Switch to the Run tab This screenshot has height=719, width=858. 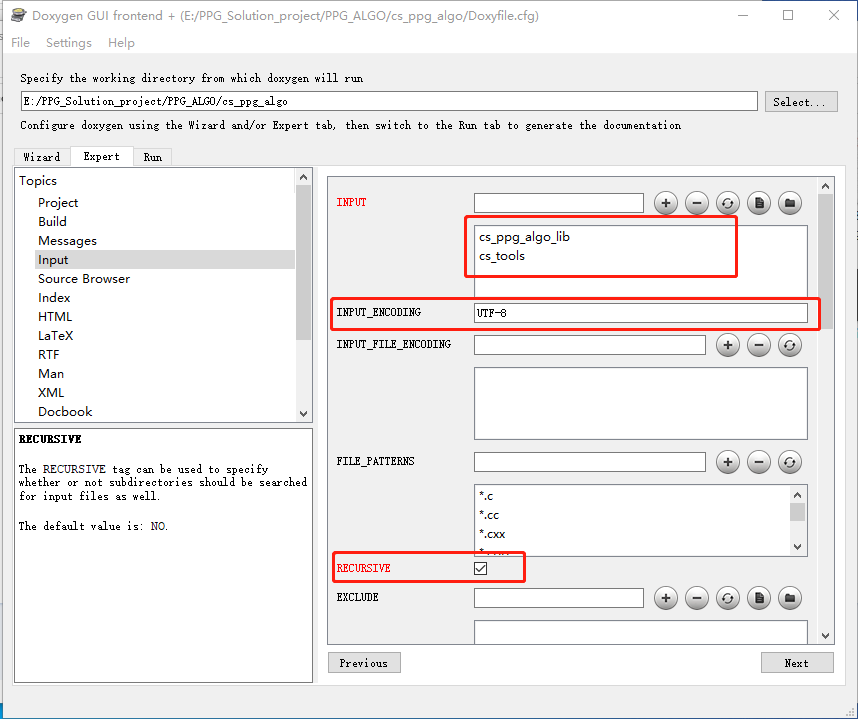tap(153, 157)
